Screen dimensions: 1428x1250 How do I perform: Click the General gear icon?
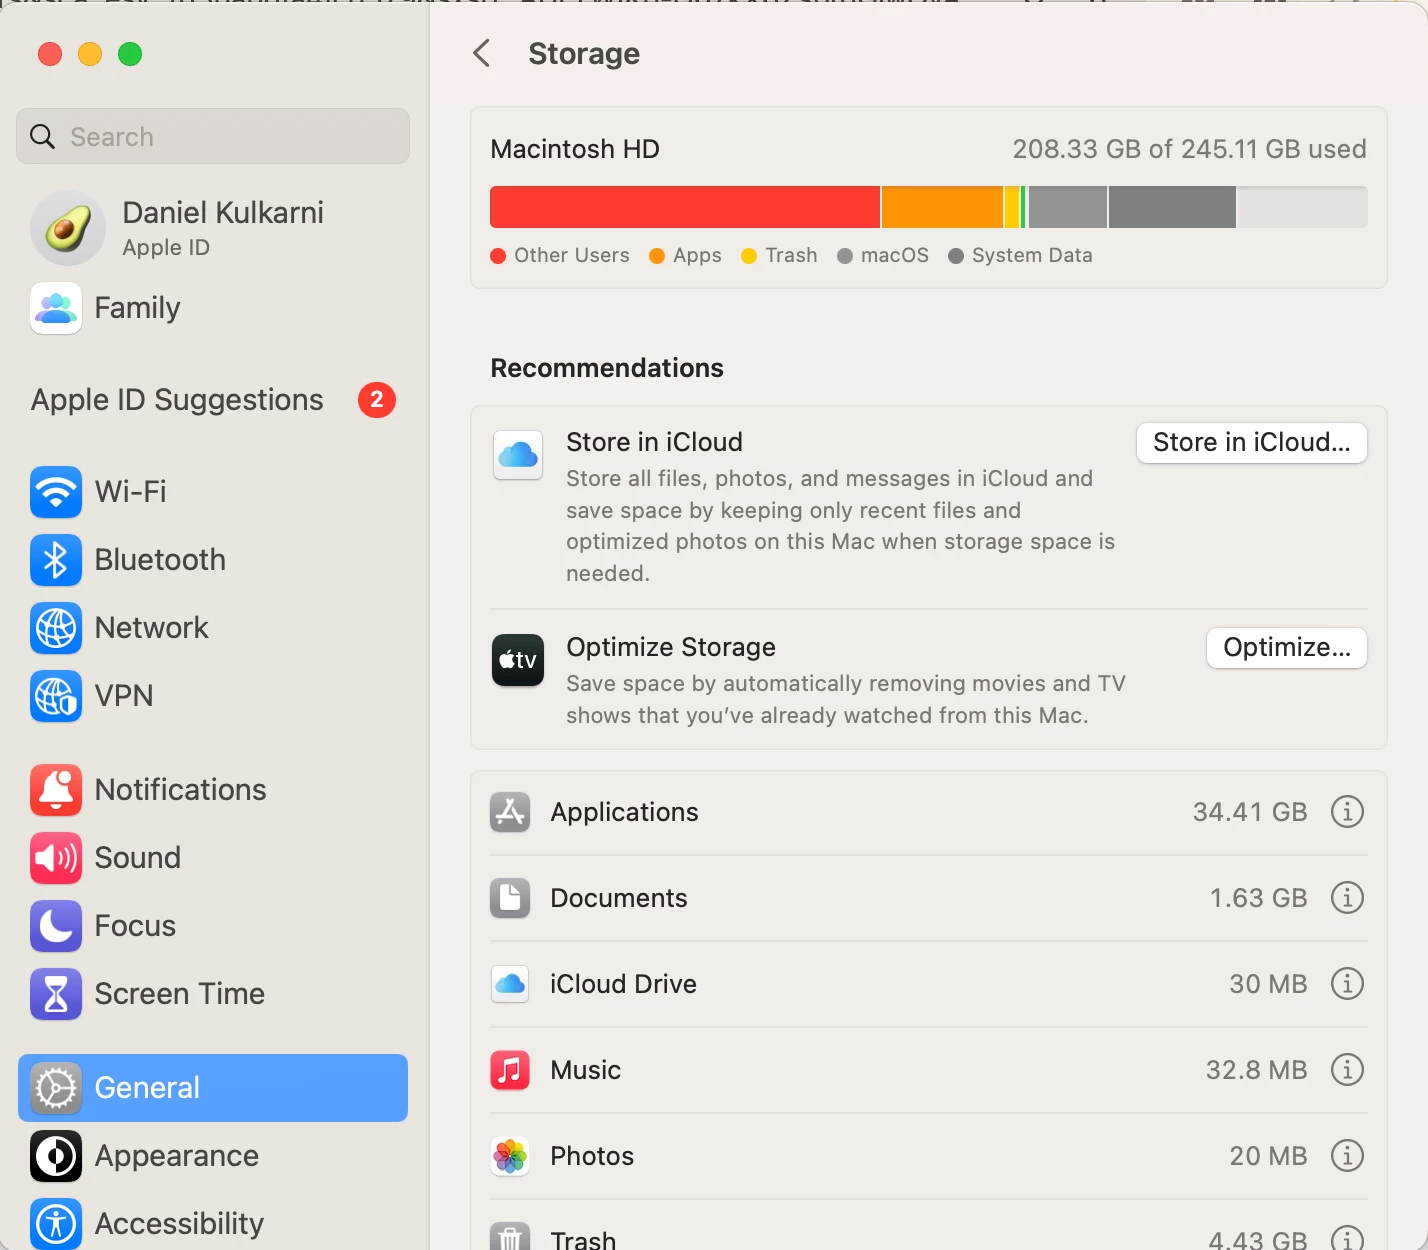click(56, 1088)
